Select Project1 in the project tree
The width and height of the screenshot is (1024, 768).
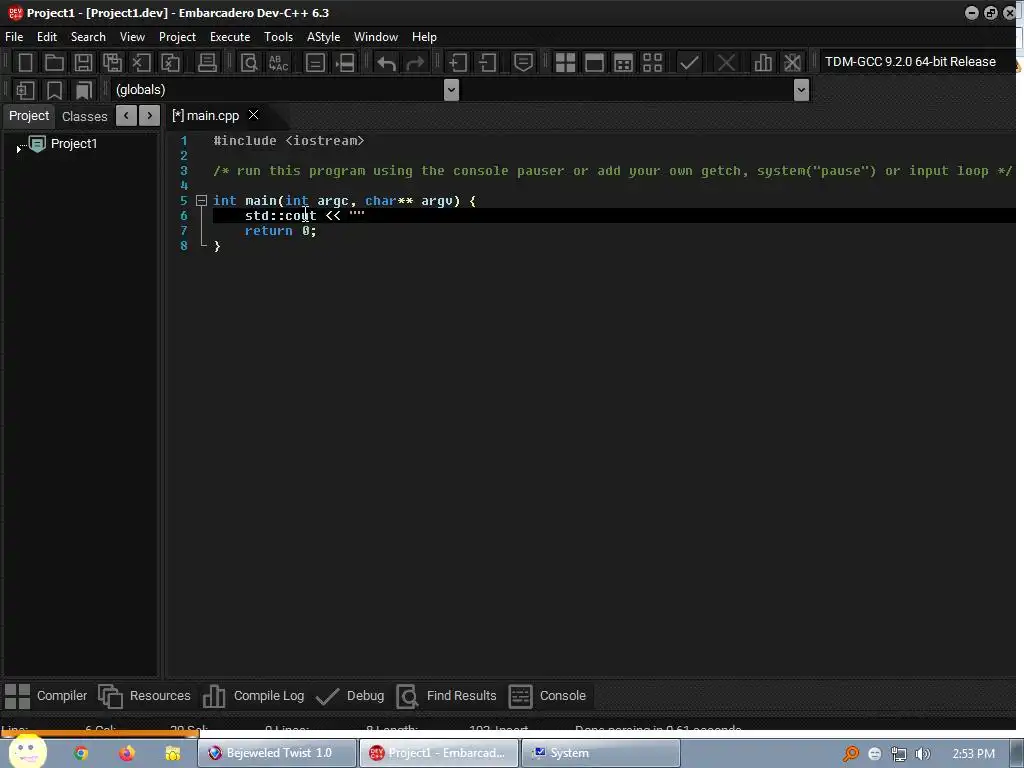point(74,144)
